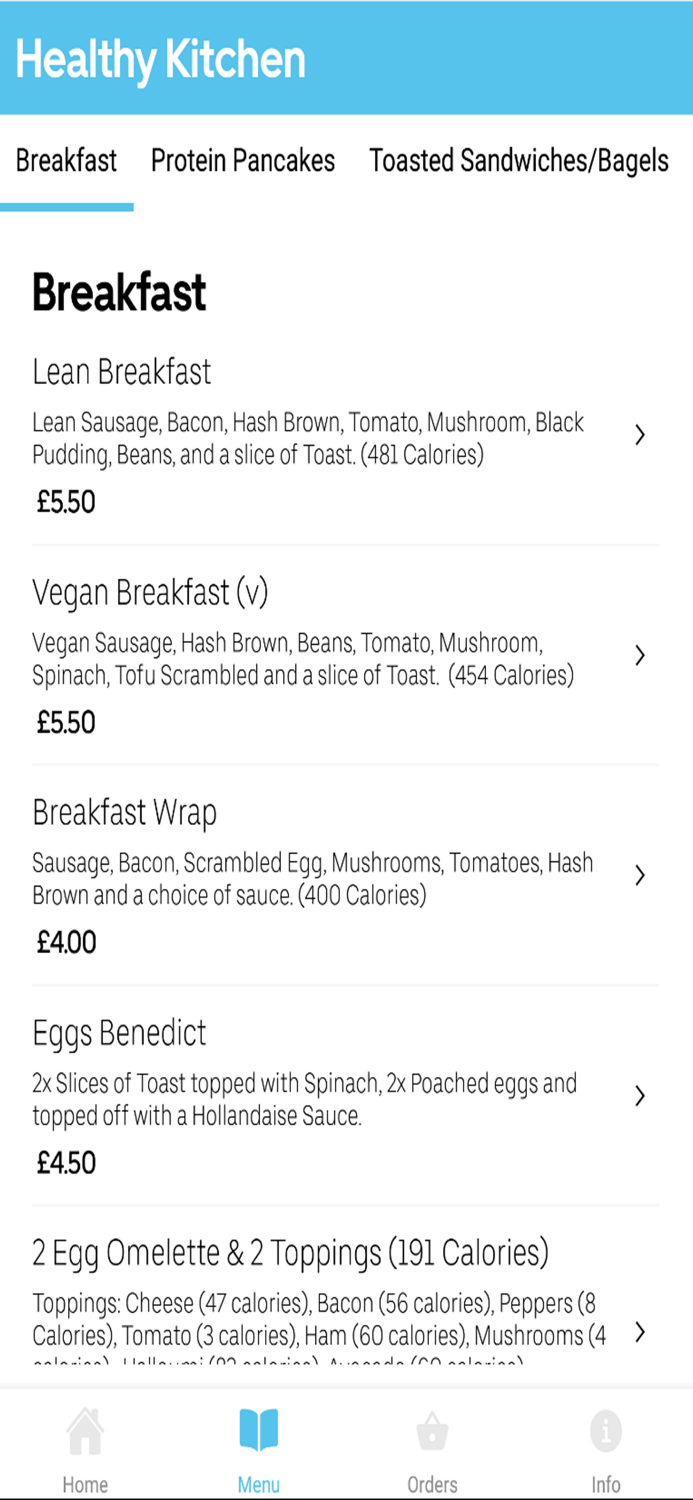Click the Orders label in bottom navigation
The width and height of the screenshot is (693, 1500).
click(432, 1486)
